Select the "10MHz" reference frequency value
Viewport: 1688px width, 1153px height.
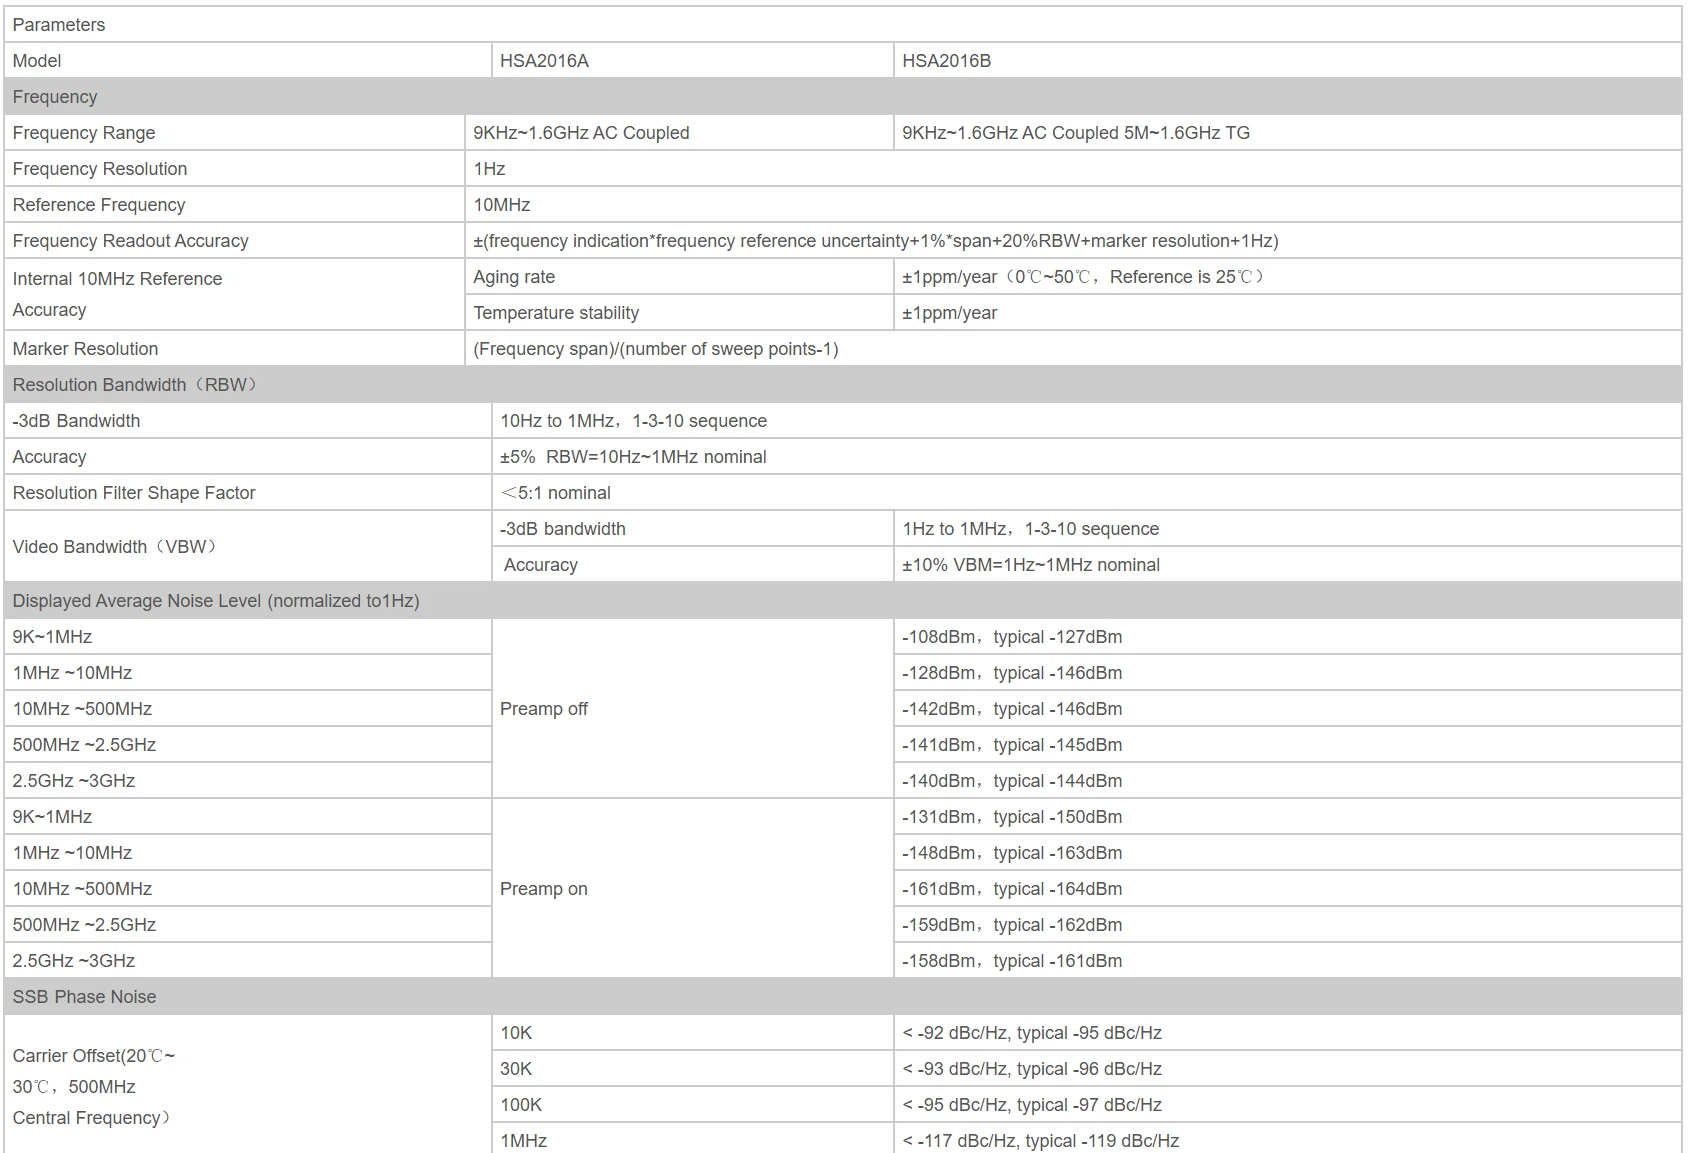[x=502, y=205]
